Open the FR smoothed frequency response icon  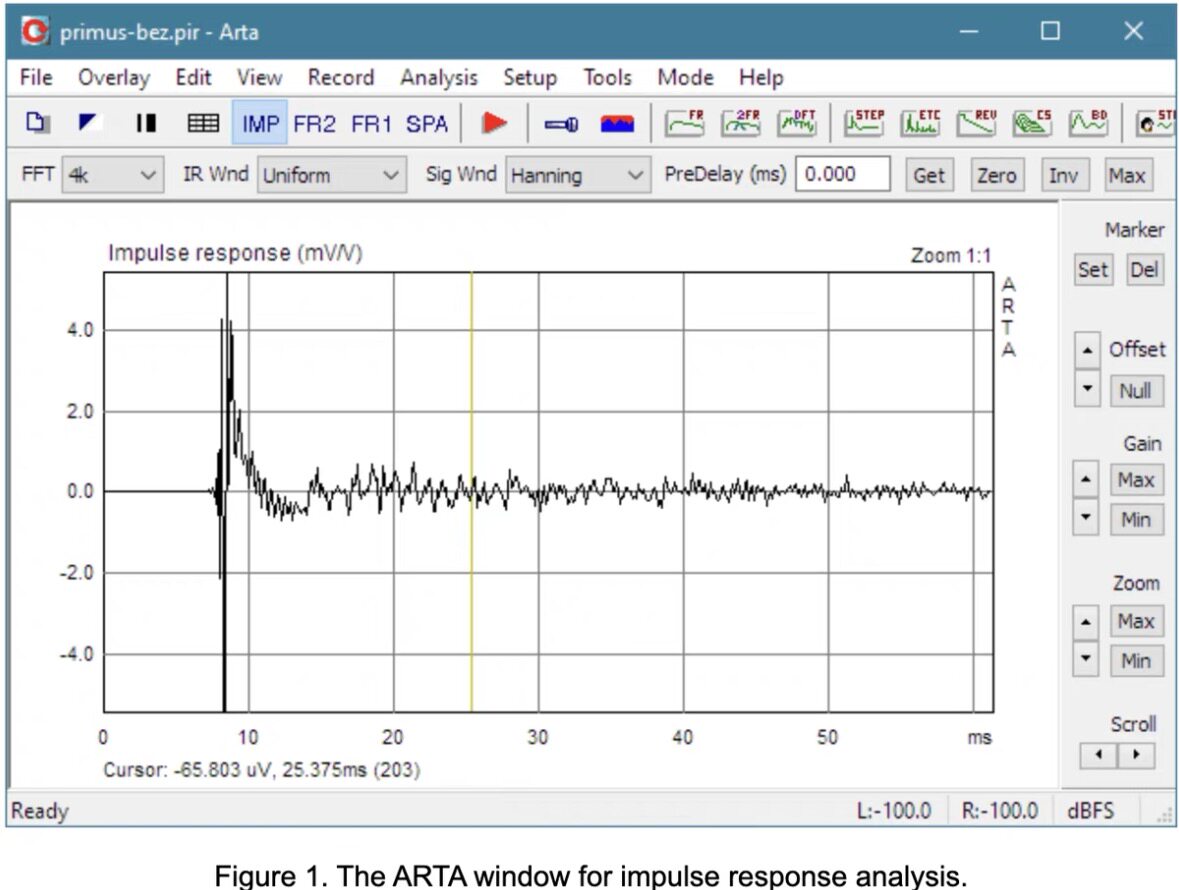coord(684,123)
